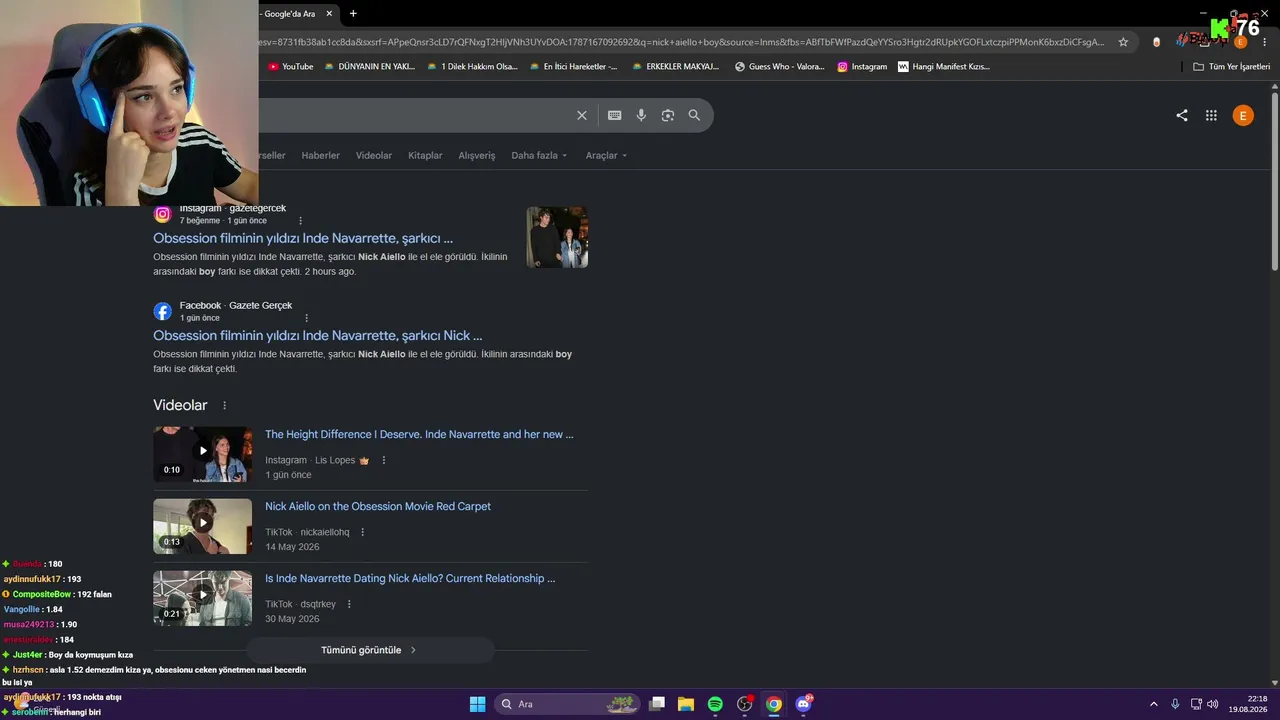Open options for the dsqtrkey TikTok video
The height and width of the screenshot is (720, 1280).
click(349, 605)
